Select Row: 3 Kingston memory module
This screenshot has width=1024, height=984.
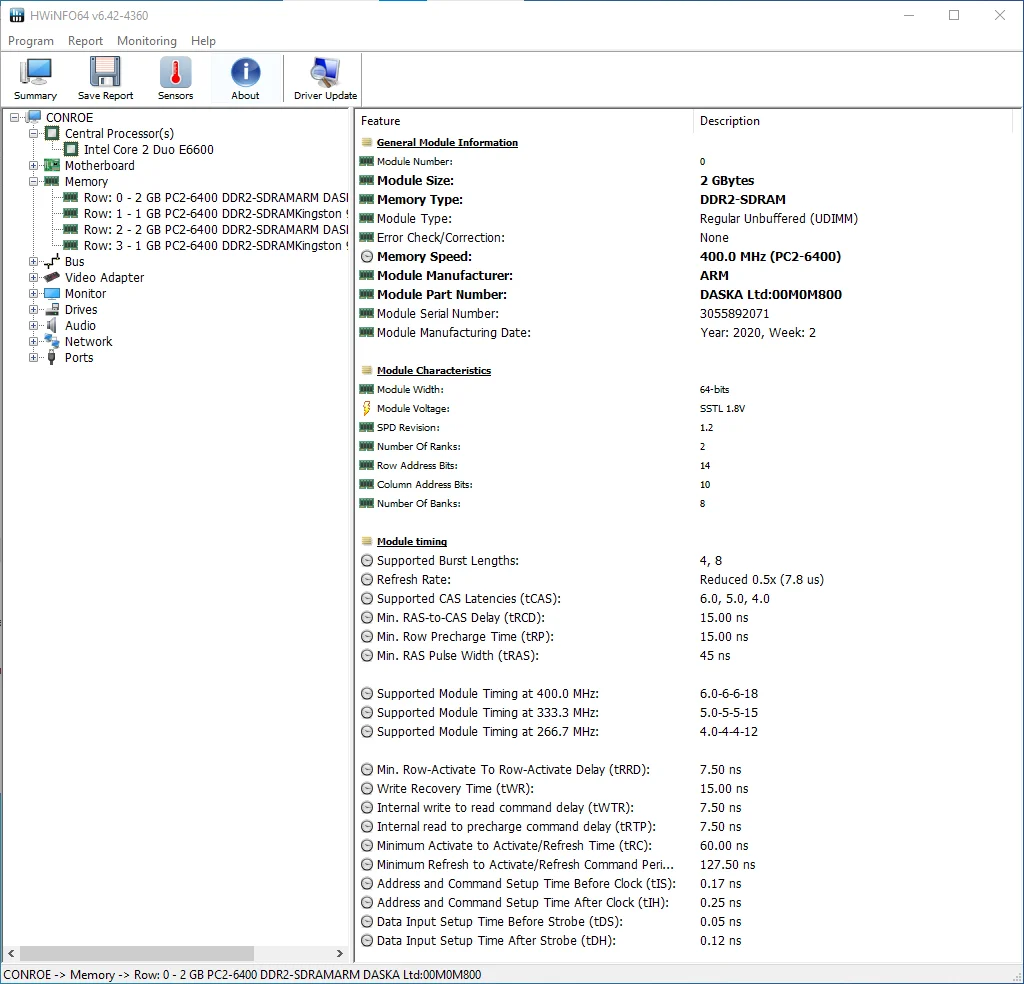(x=216, y=246)
